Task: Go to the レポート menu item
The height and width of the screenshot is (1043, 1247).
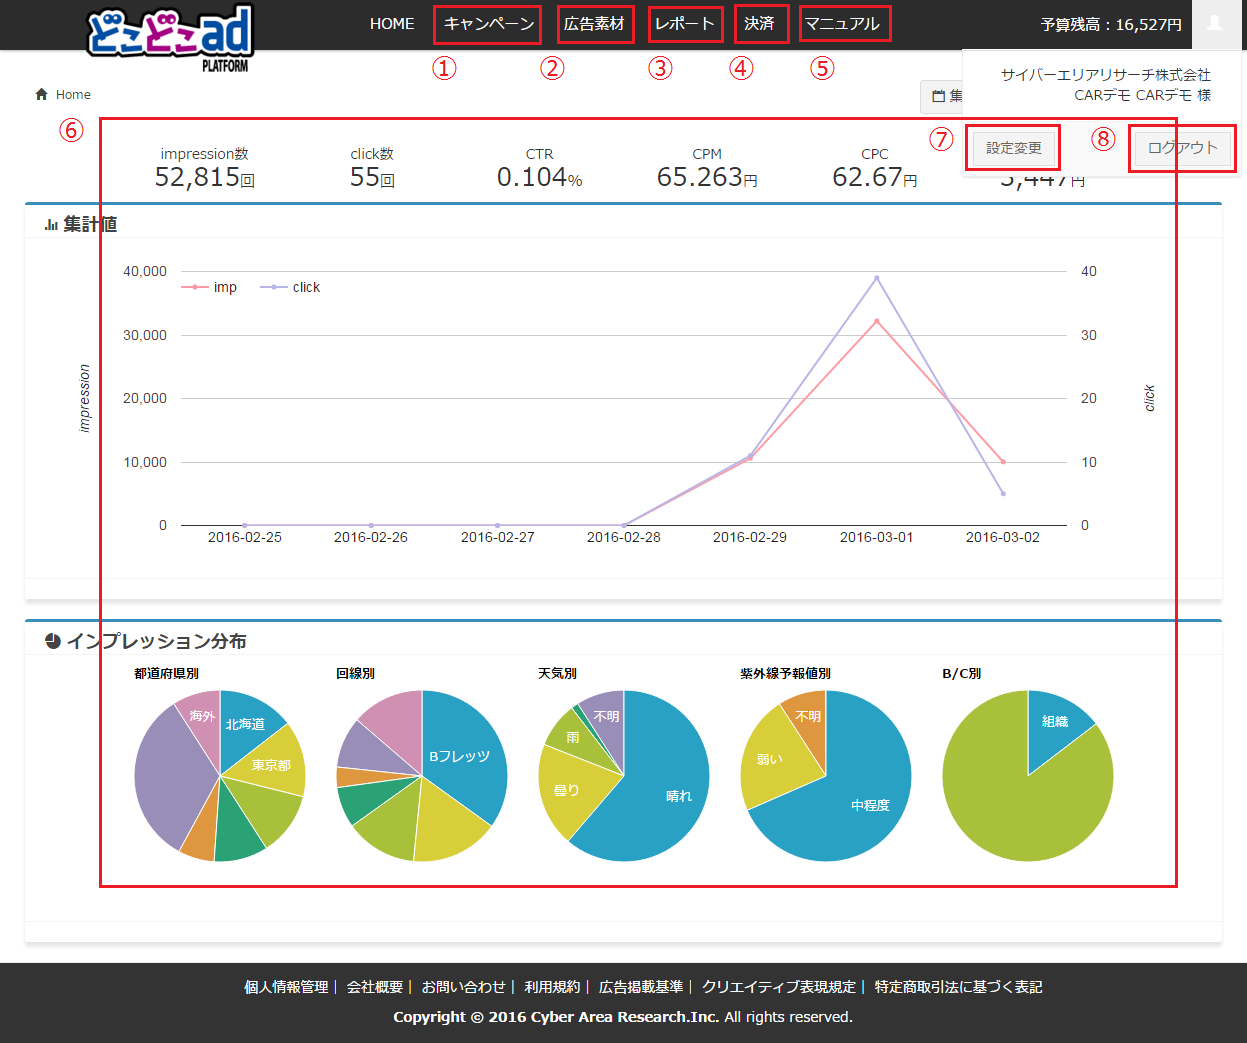Action: (685, 24)
